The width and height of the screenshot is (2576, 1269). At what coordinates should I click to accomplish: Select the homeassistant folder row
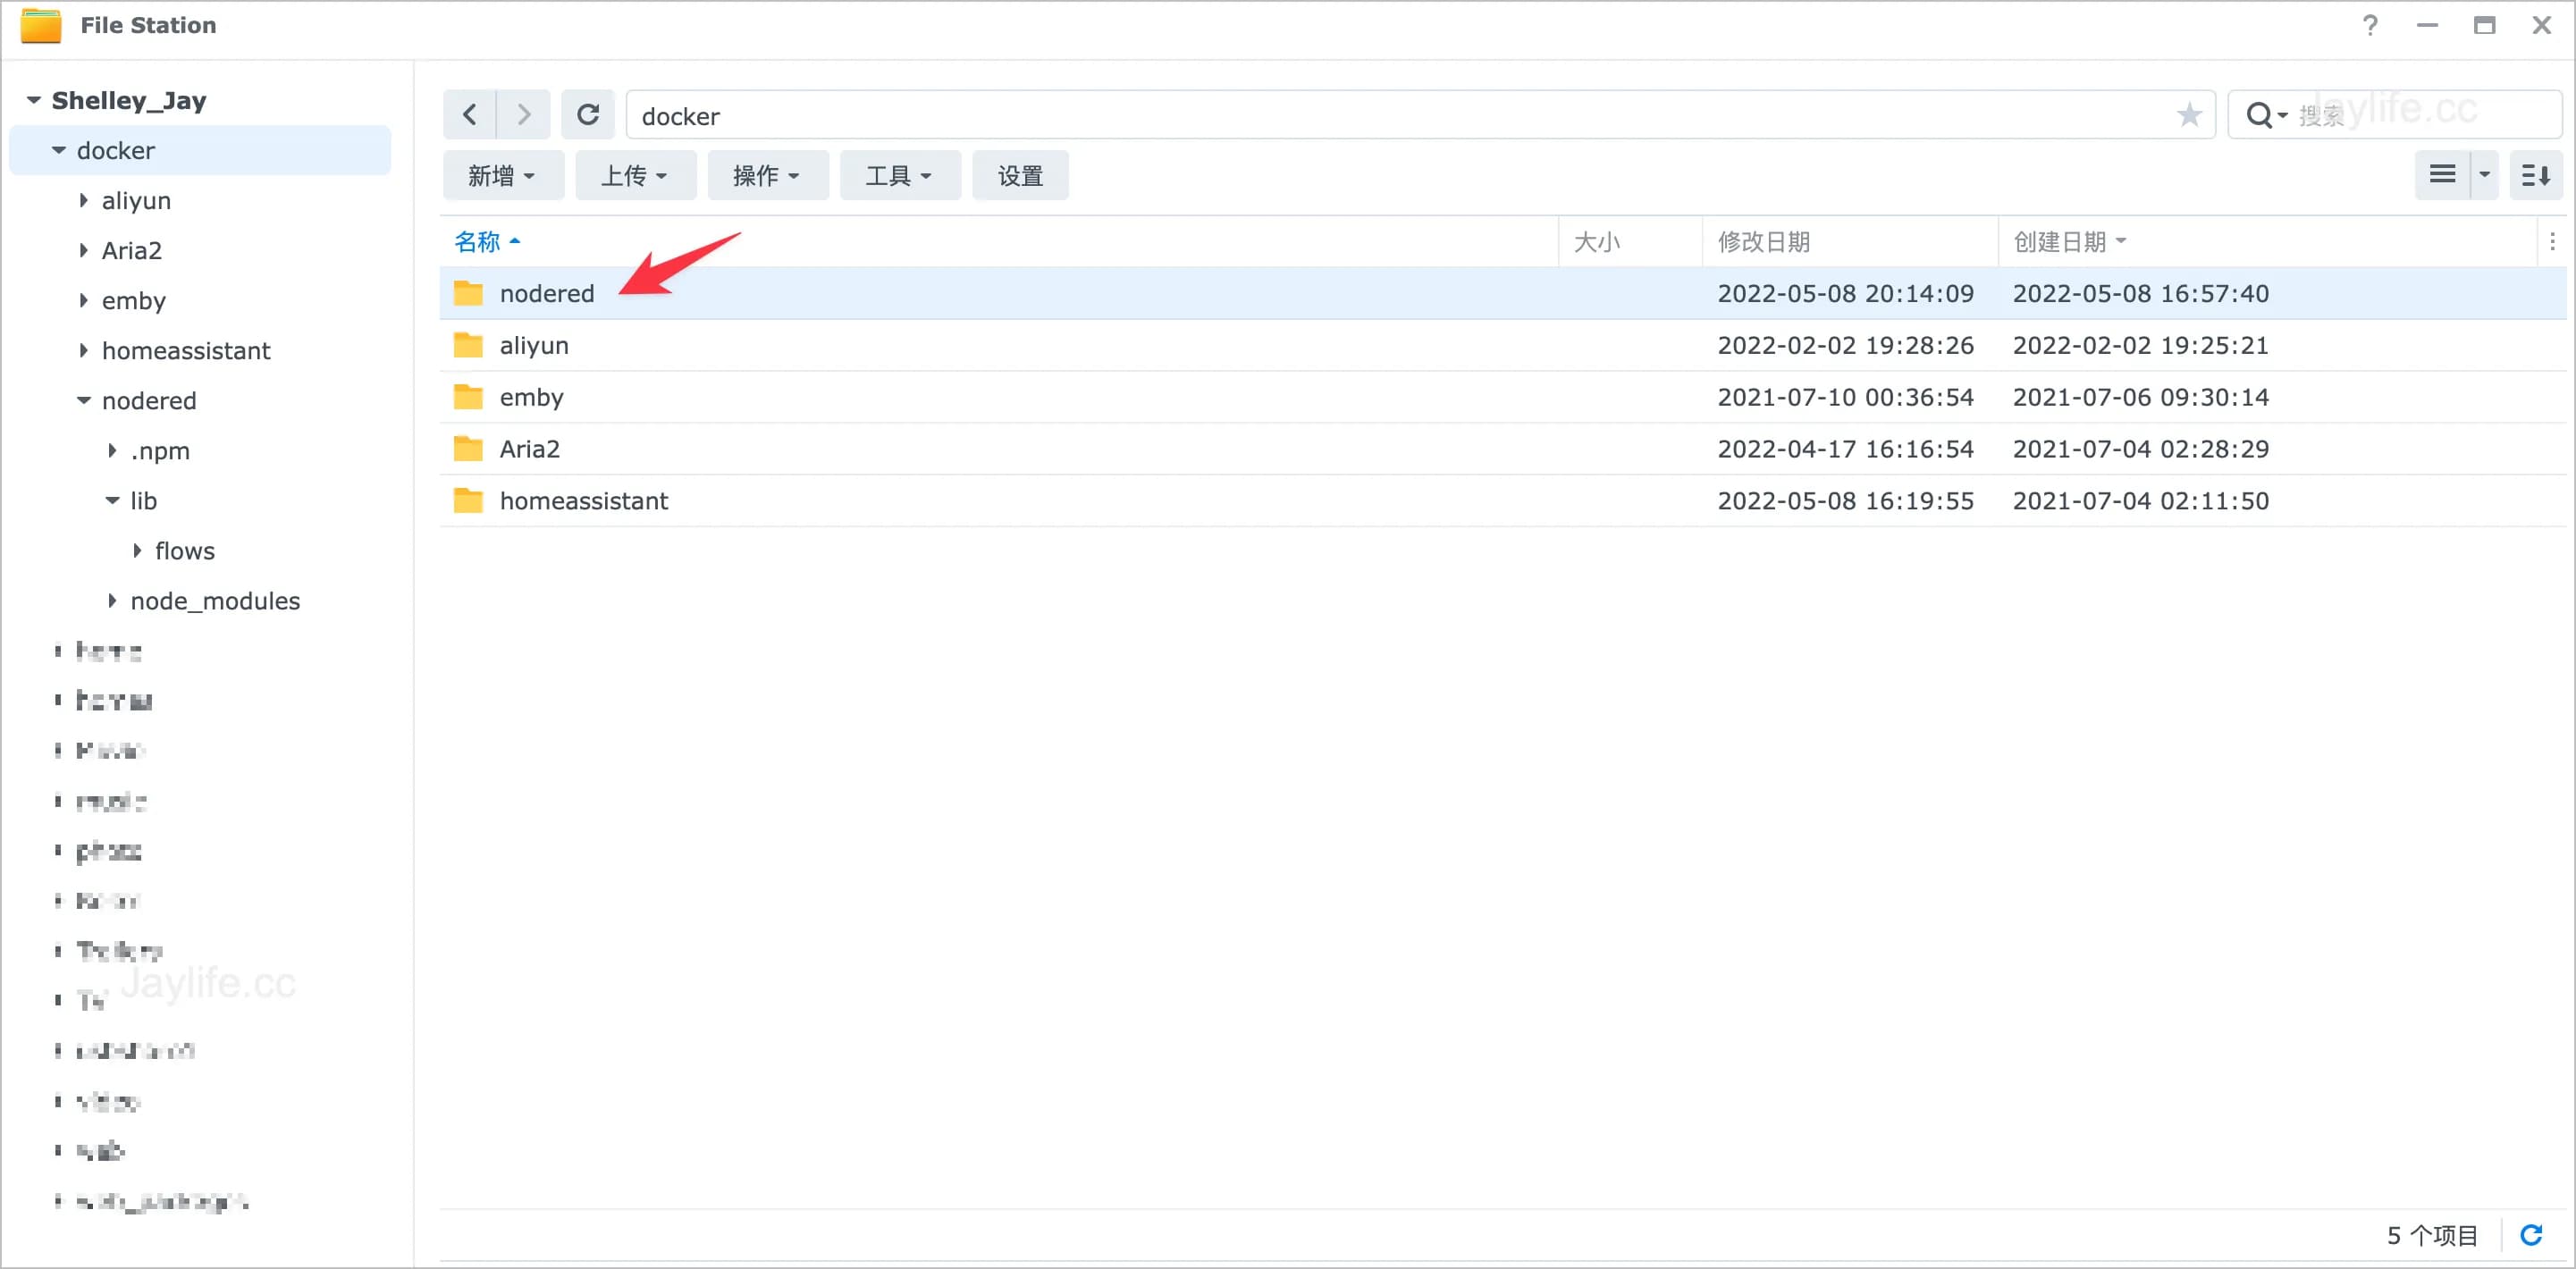pos(584,500)
